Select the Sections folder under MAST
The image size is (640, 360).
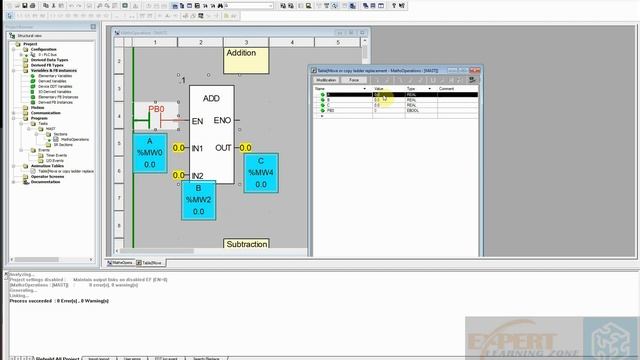pos(60,134)
